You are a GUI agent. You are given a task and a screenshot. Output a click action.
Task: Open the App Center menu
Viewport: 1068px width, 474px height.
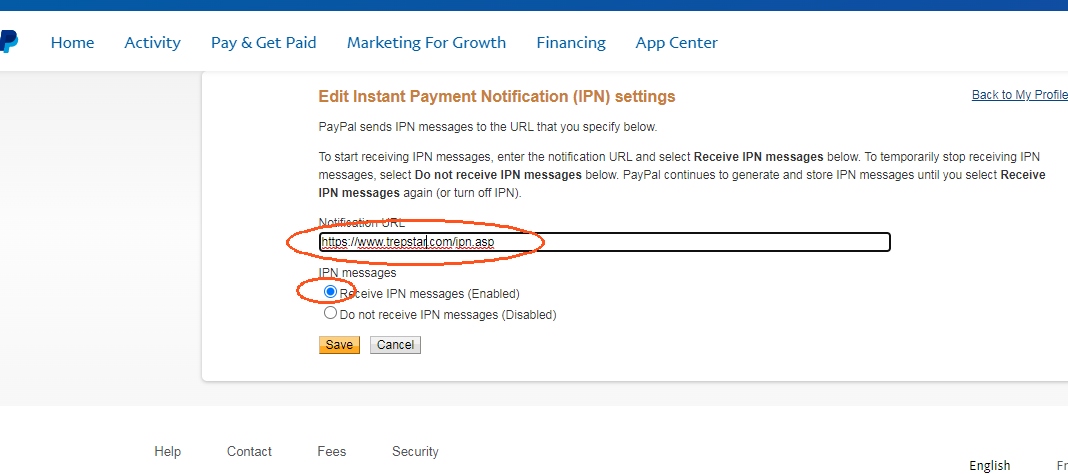point(676,43)
